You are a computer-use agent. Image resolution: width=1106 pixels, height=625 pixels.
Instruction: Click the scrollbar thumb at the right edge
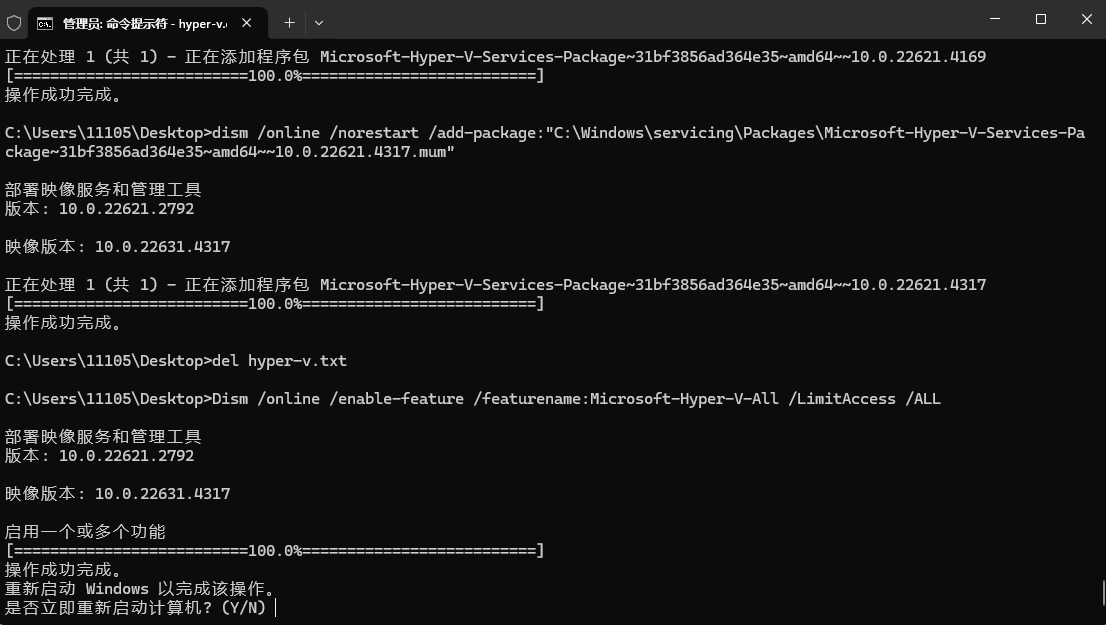(x=1102, y=593)
